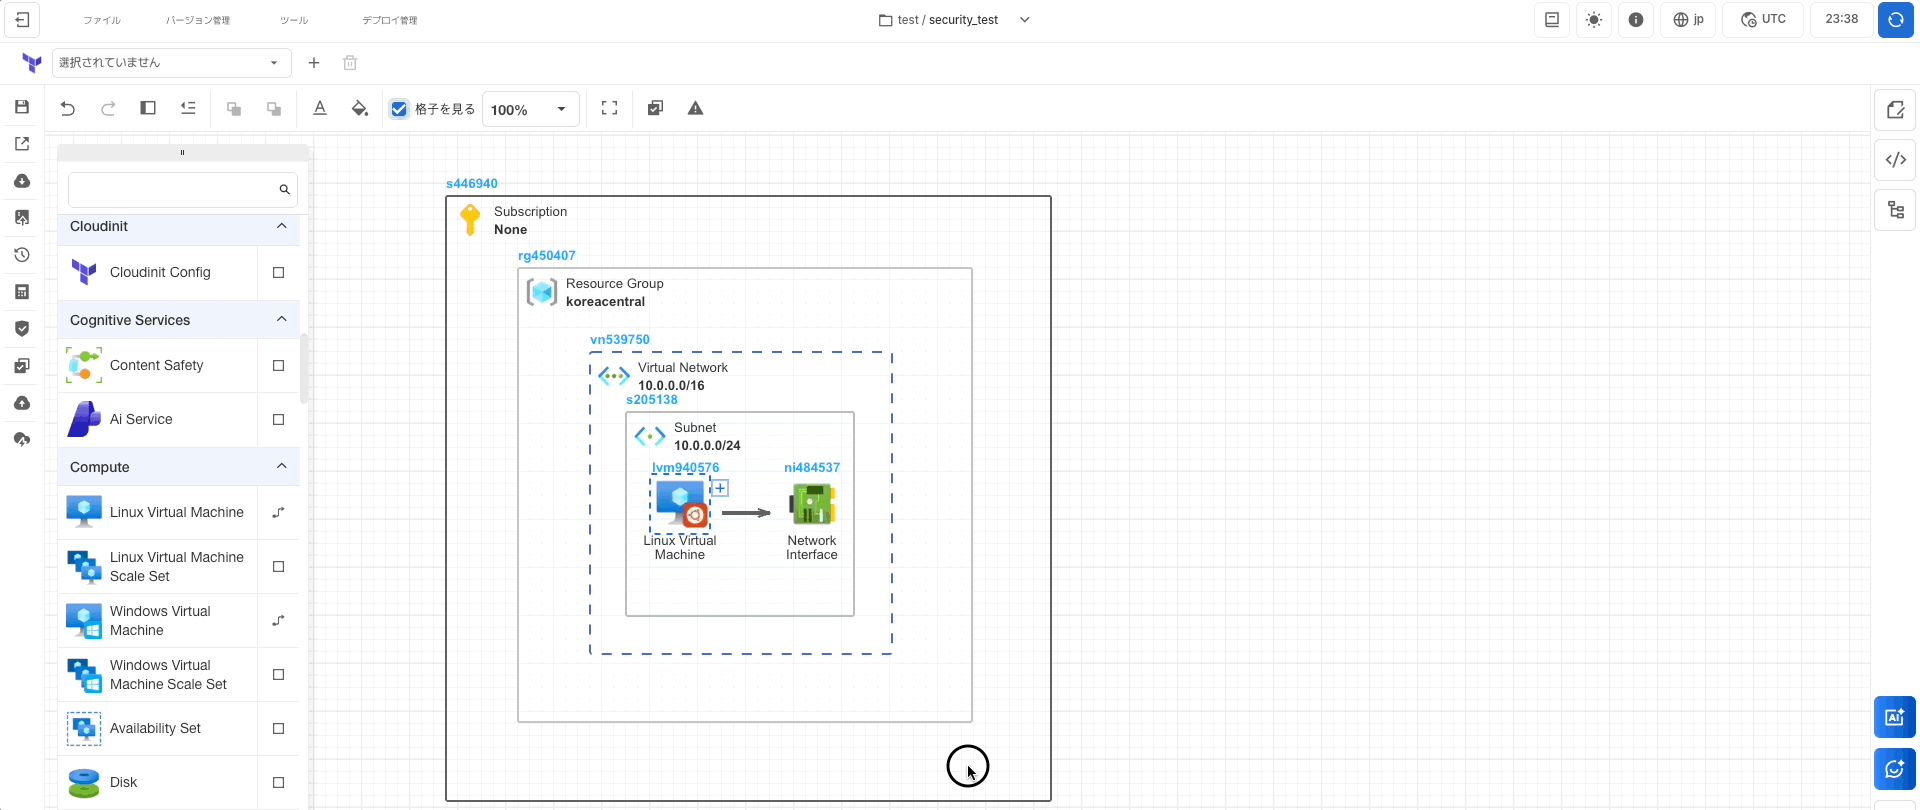Click the save icon in left sidebar

(x=22, y=107)
